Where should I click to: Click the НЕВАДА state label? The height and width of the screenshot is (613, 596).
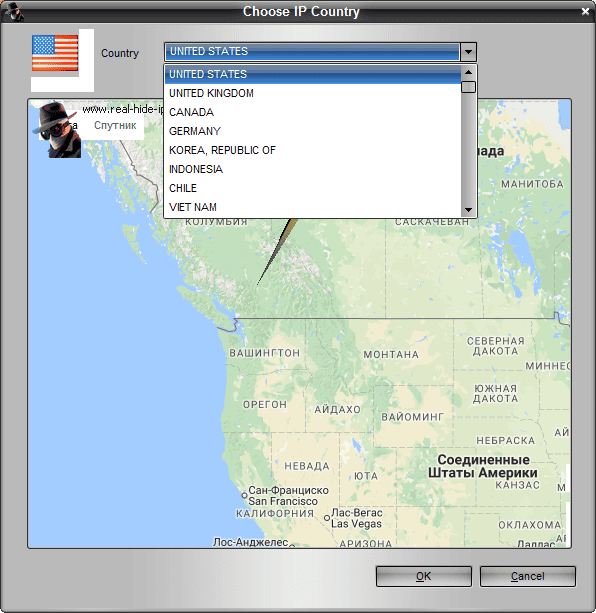point(307,466)
